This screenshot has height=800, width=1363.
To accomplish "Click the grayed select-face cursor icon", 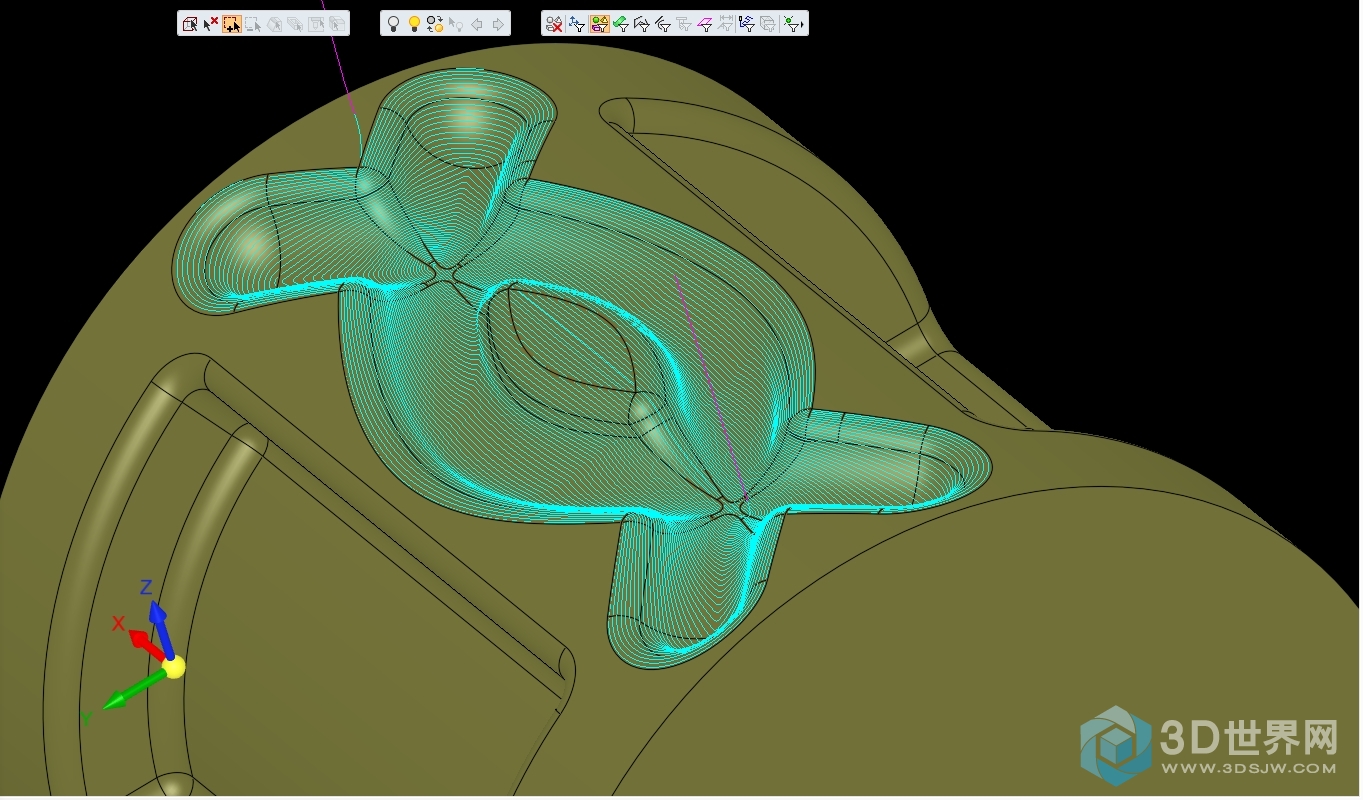I will (x=274, y=24).
